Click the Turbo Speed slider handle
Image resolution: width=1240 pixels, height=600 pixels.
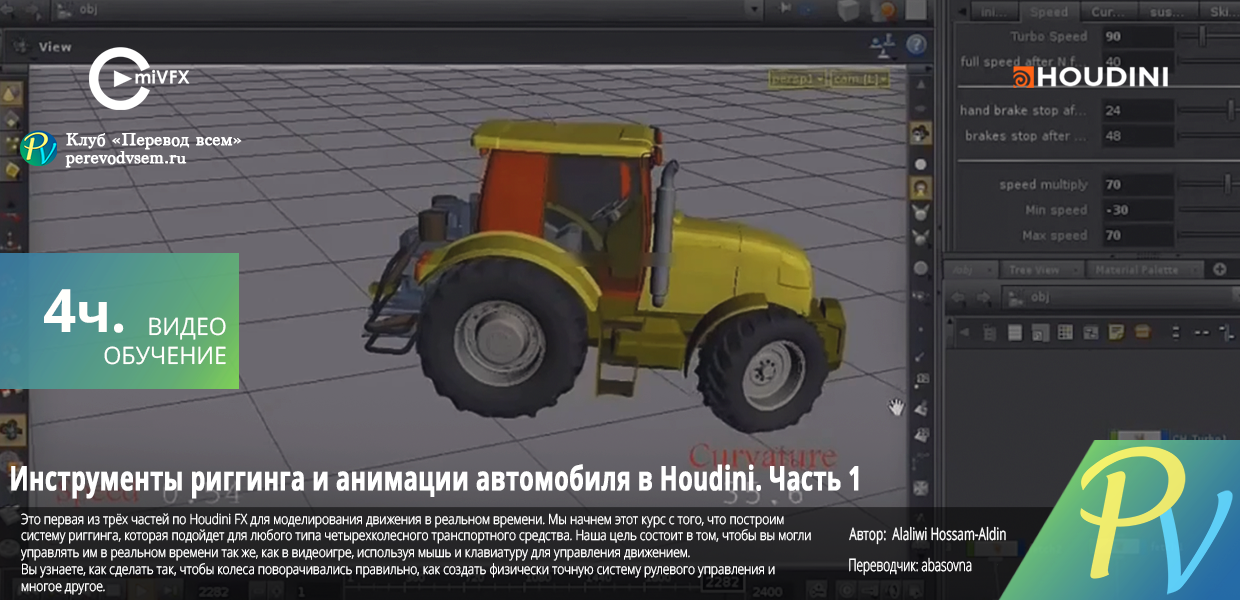click(x=1202, y=37)
